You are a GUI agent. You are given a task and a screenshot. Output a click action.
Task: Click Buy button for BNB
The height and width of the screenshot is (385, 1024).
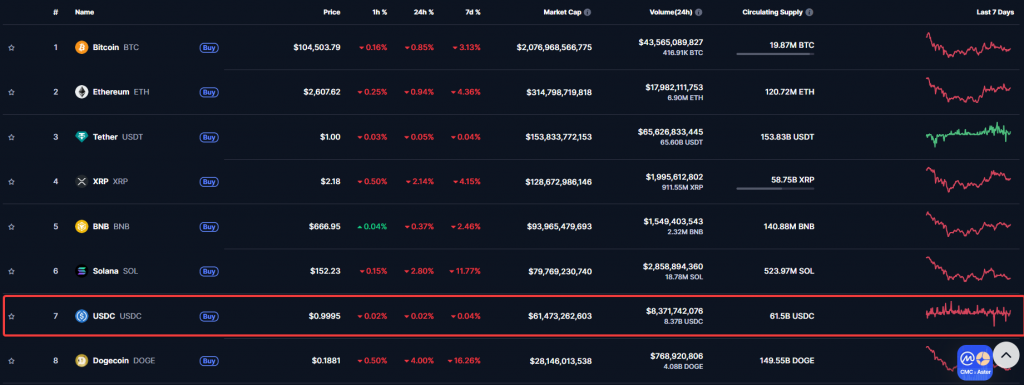tap(209, 226)
